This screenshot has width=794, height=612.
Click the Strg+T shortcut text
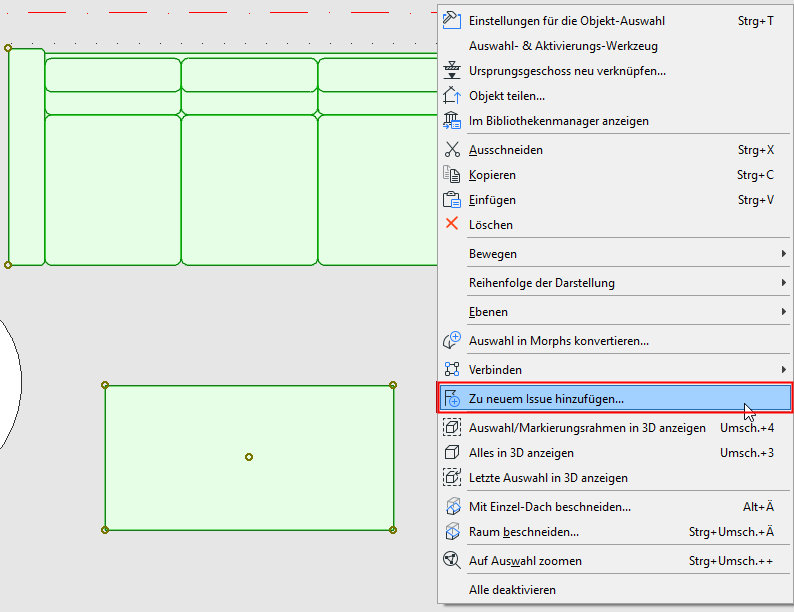point(756,21)
